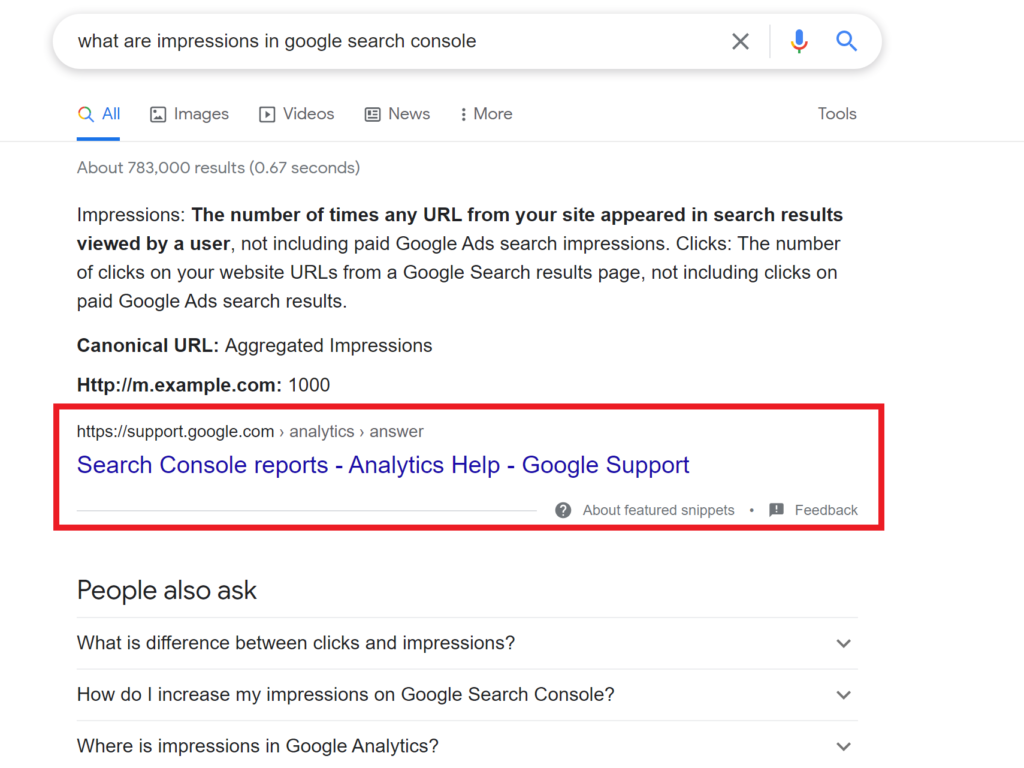Click the Feedback link text
This screenshot has height=768, width=1024.
(x=825, y=510)
